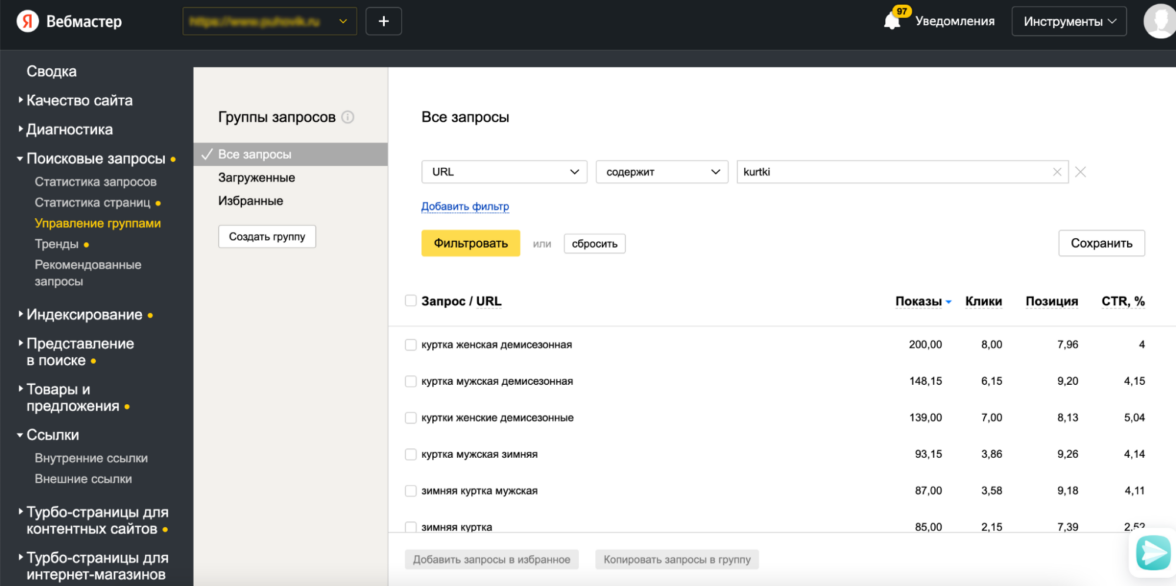1176x586 pixels.
Task: Open notifications bell icon
Action: 892,21
